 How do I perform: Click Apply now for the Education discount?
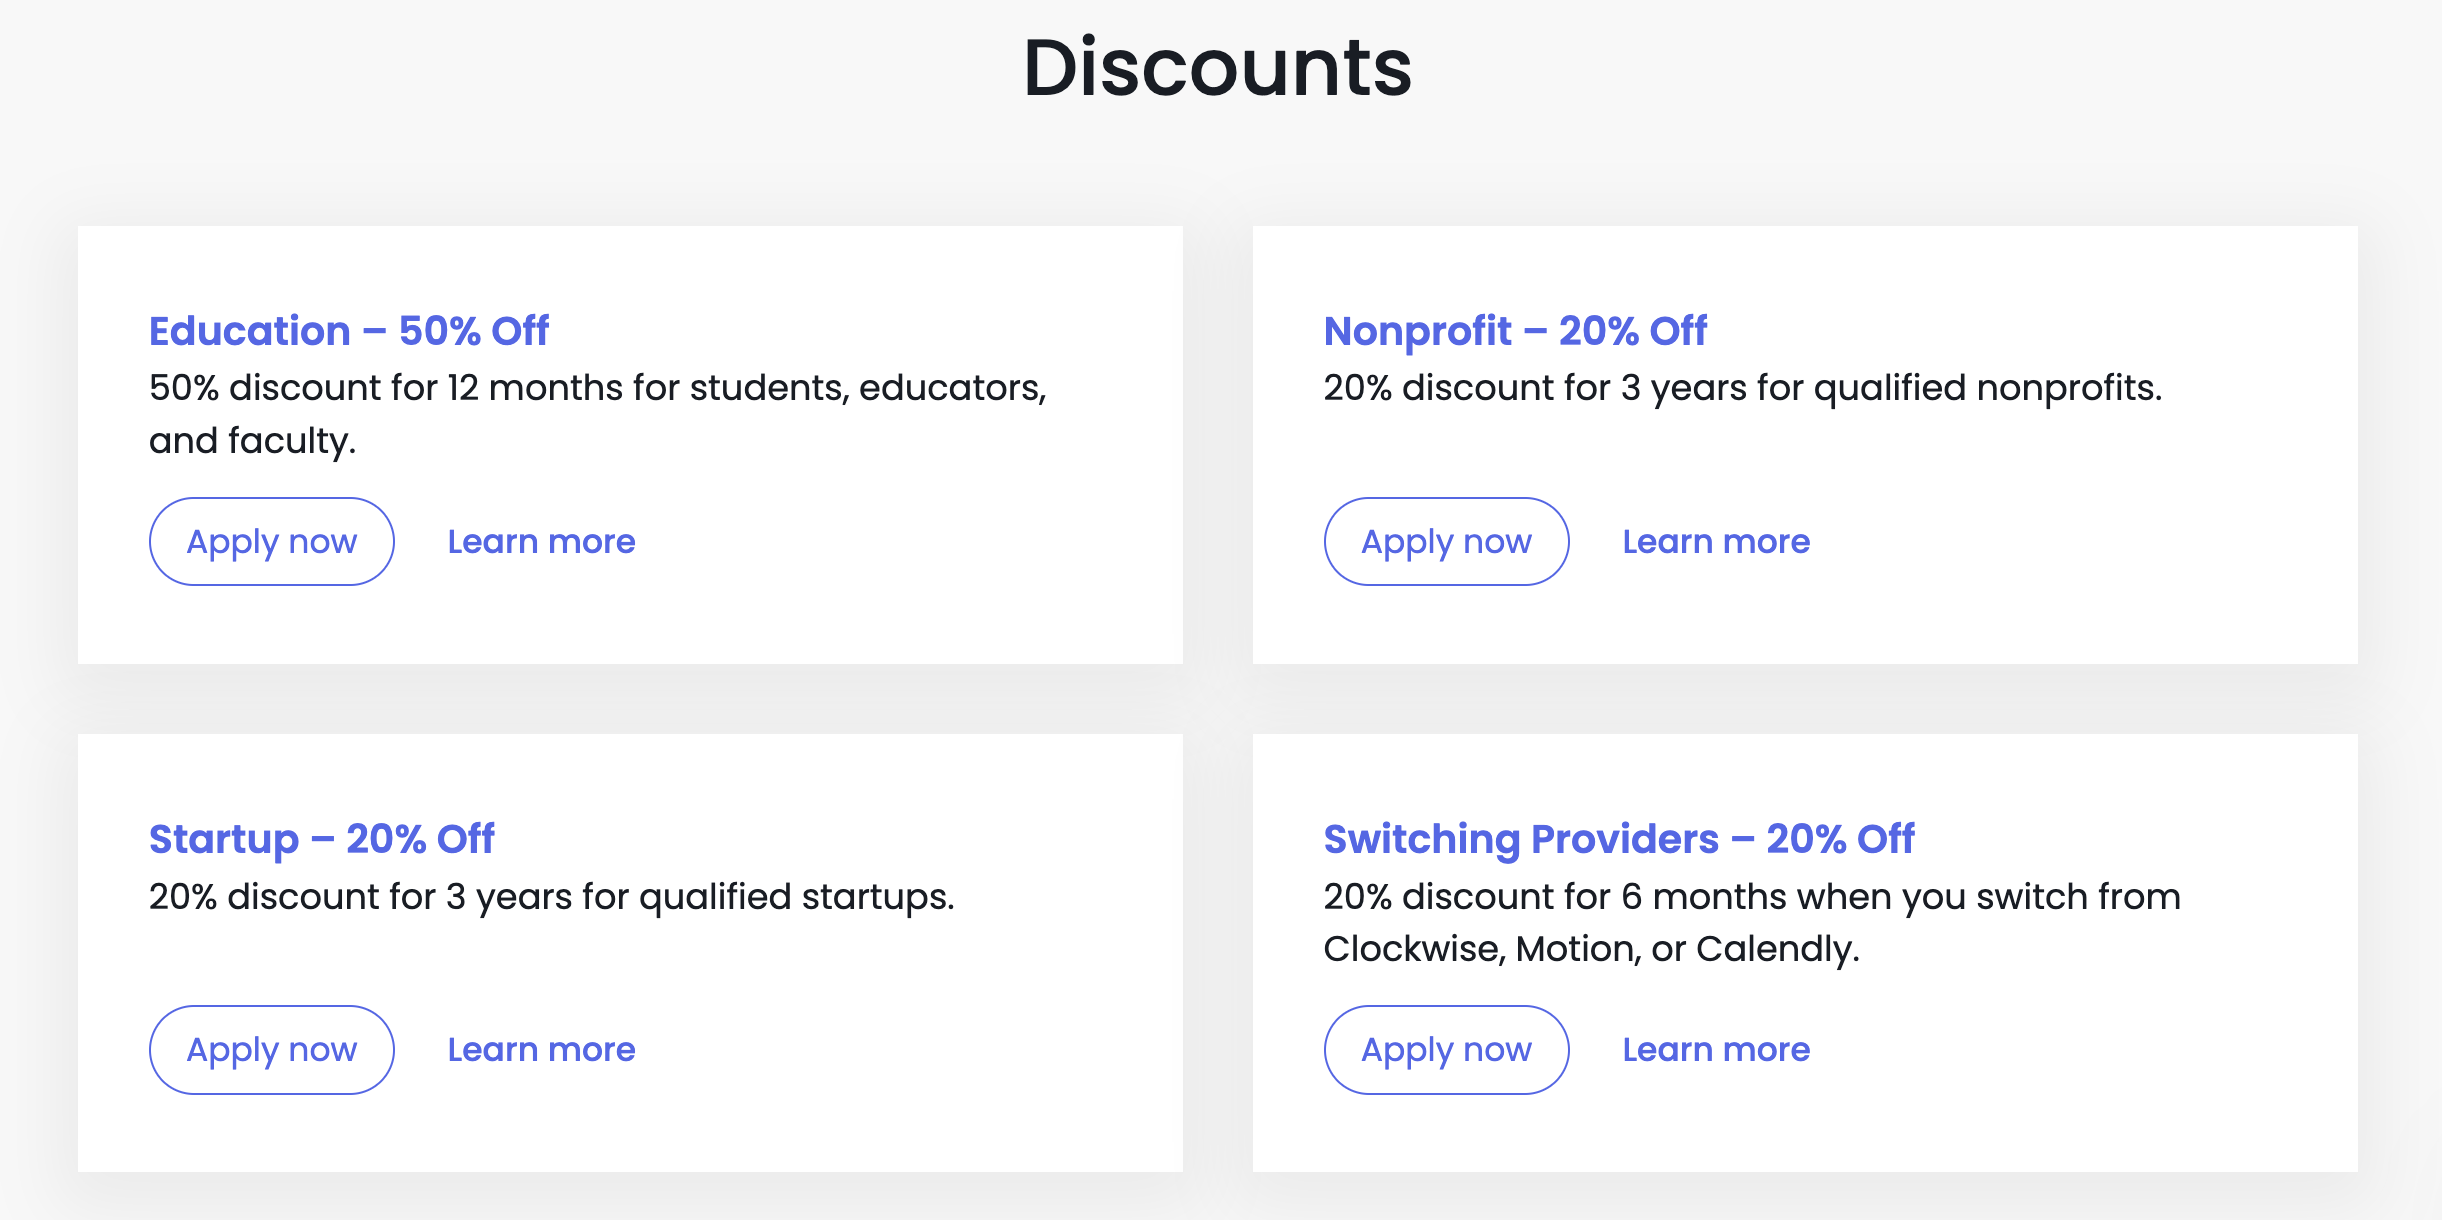point(271,541)
